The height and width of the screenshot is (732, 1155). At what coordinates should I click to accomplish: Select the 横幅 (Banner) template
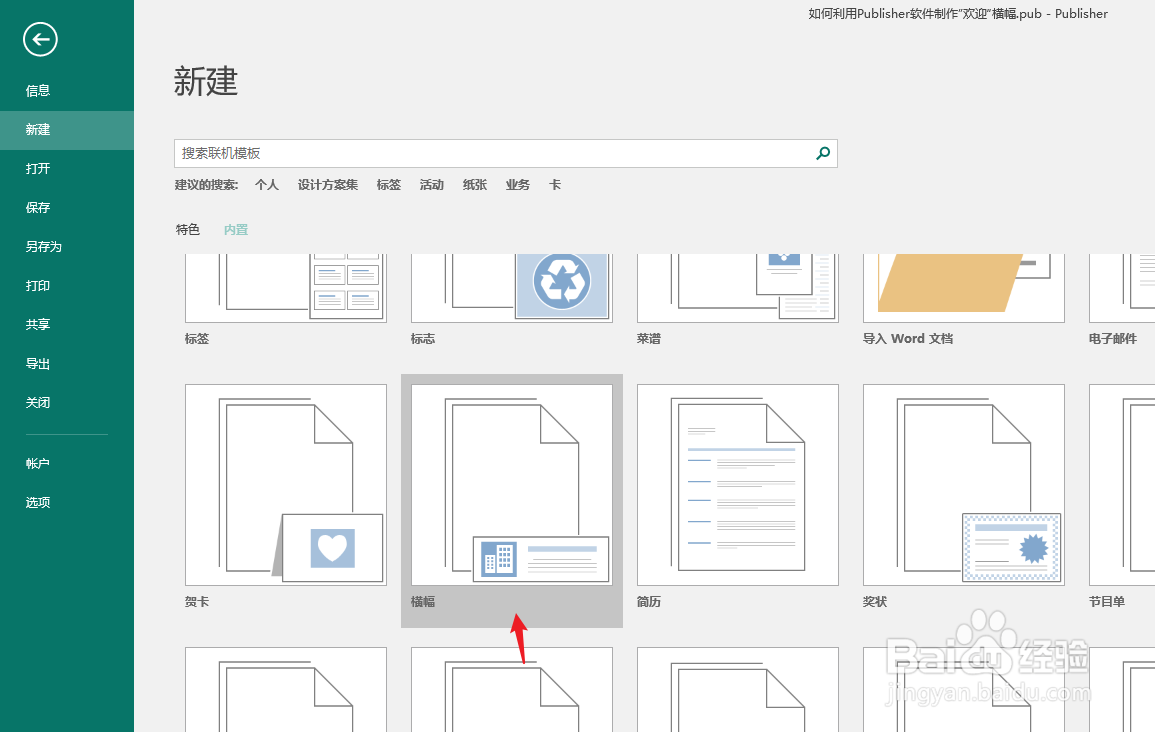point(511,485)
